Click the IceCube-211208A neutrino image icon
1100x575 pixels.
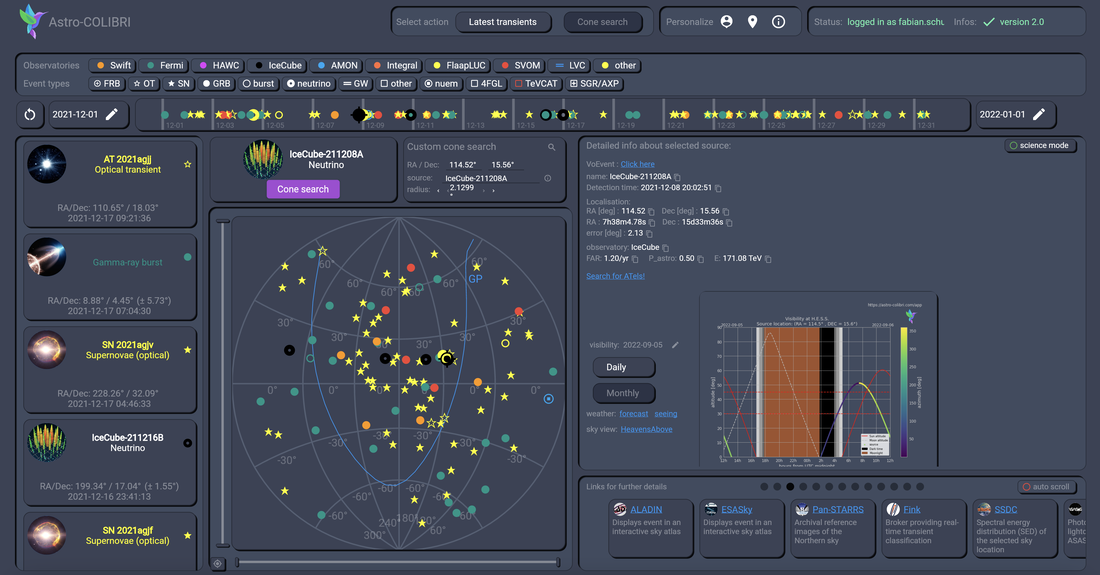click(x=263, y=159)
